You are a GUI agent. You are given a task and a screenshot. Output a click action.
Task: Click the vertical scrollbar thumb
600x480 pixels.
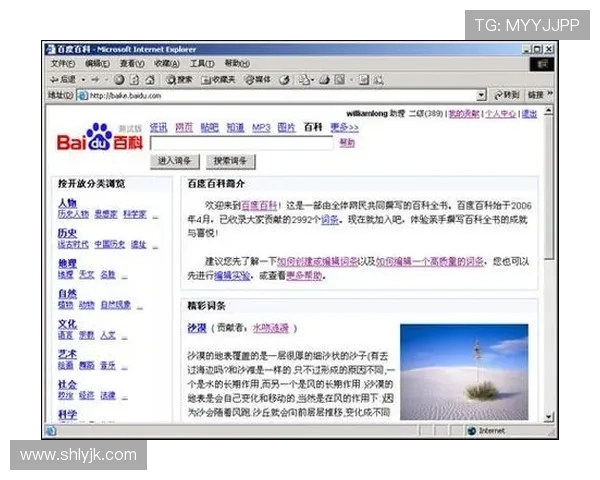pos(549,188)
